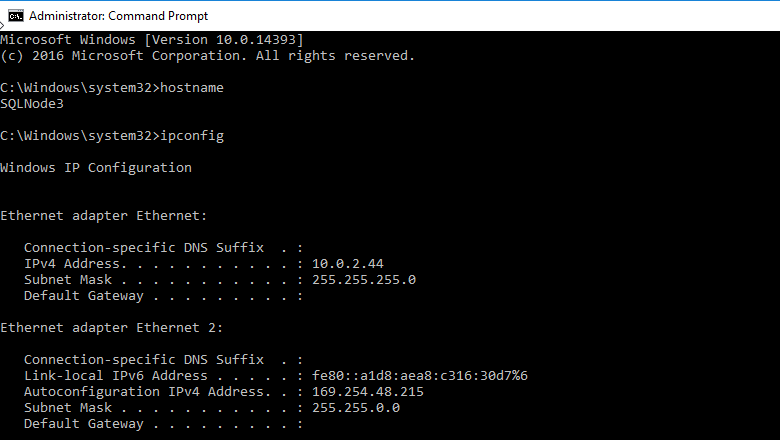Click the first Ethernet adapter Ethernet heading
Viewport: 780px width, 440px height.
tap(104, 216)
